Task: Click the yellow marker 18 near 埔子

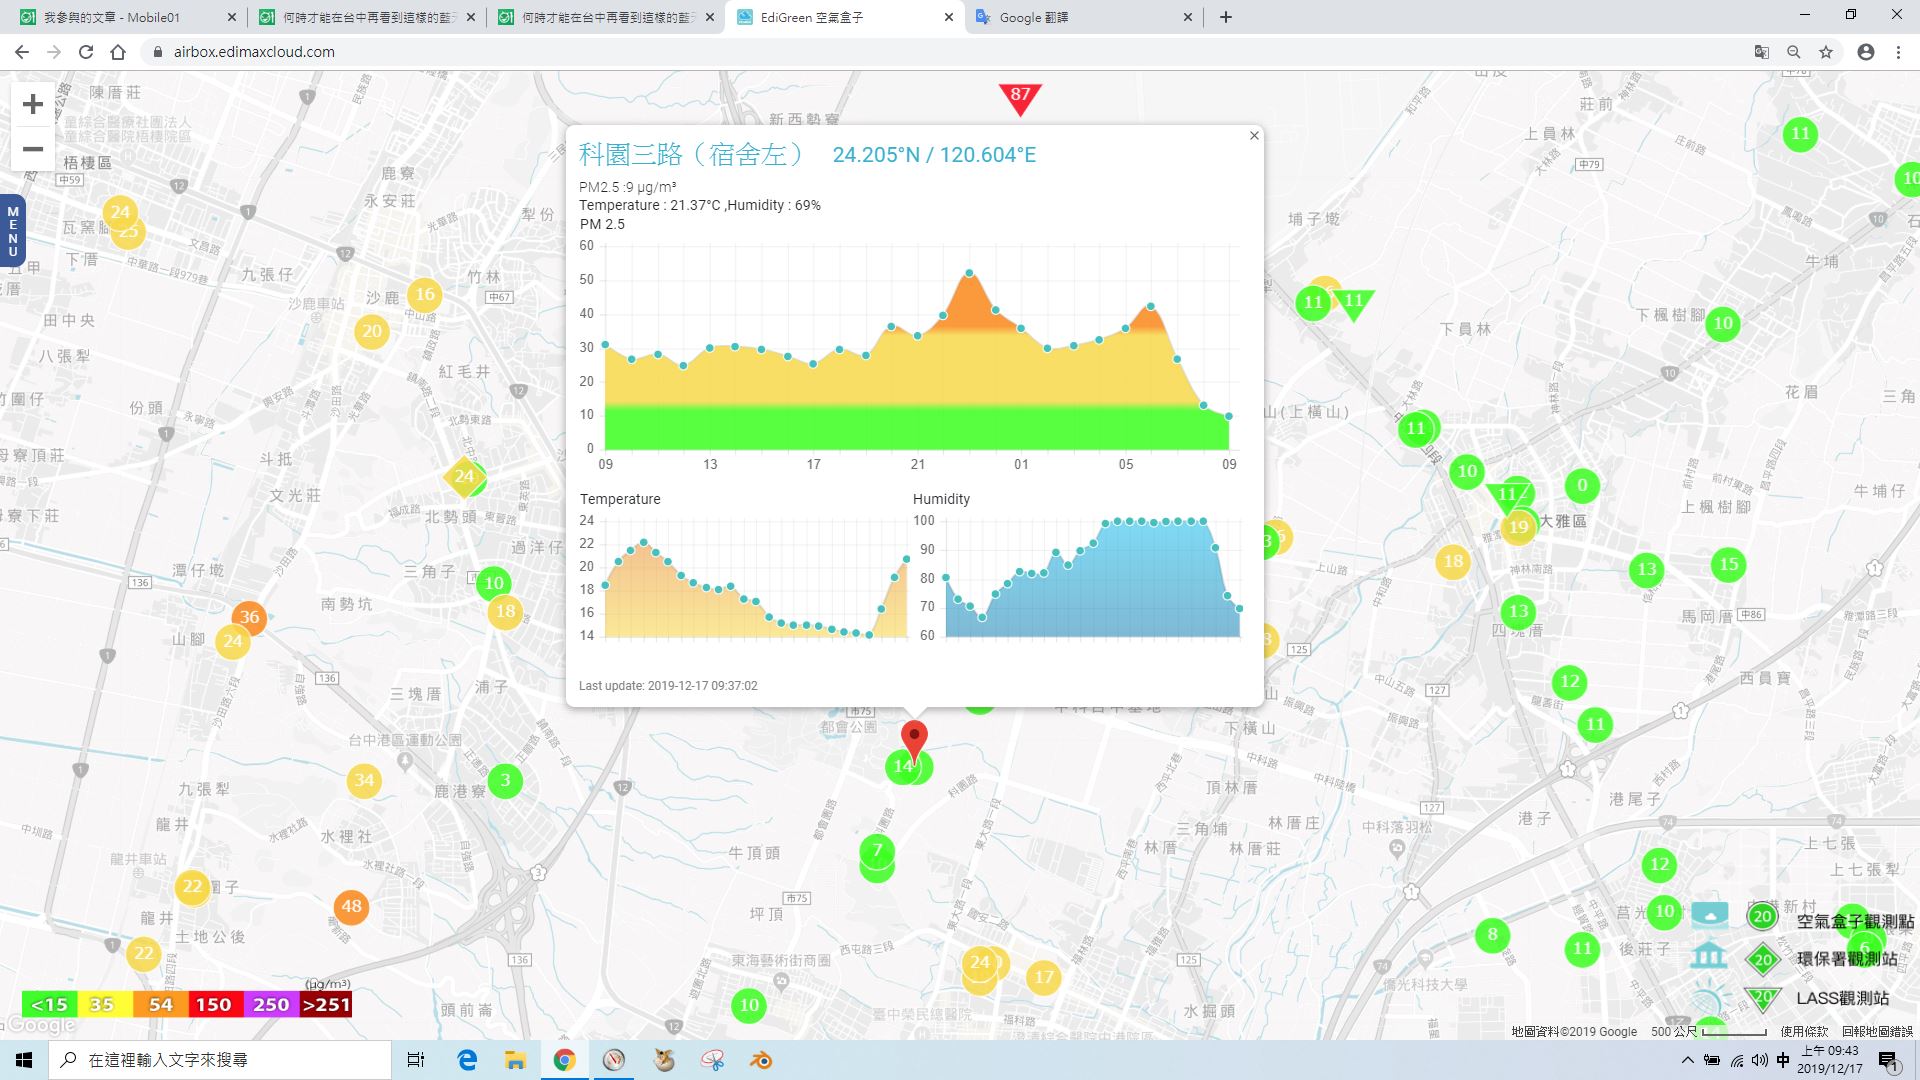Action: tap(505, 612)
